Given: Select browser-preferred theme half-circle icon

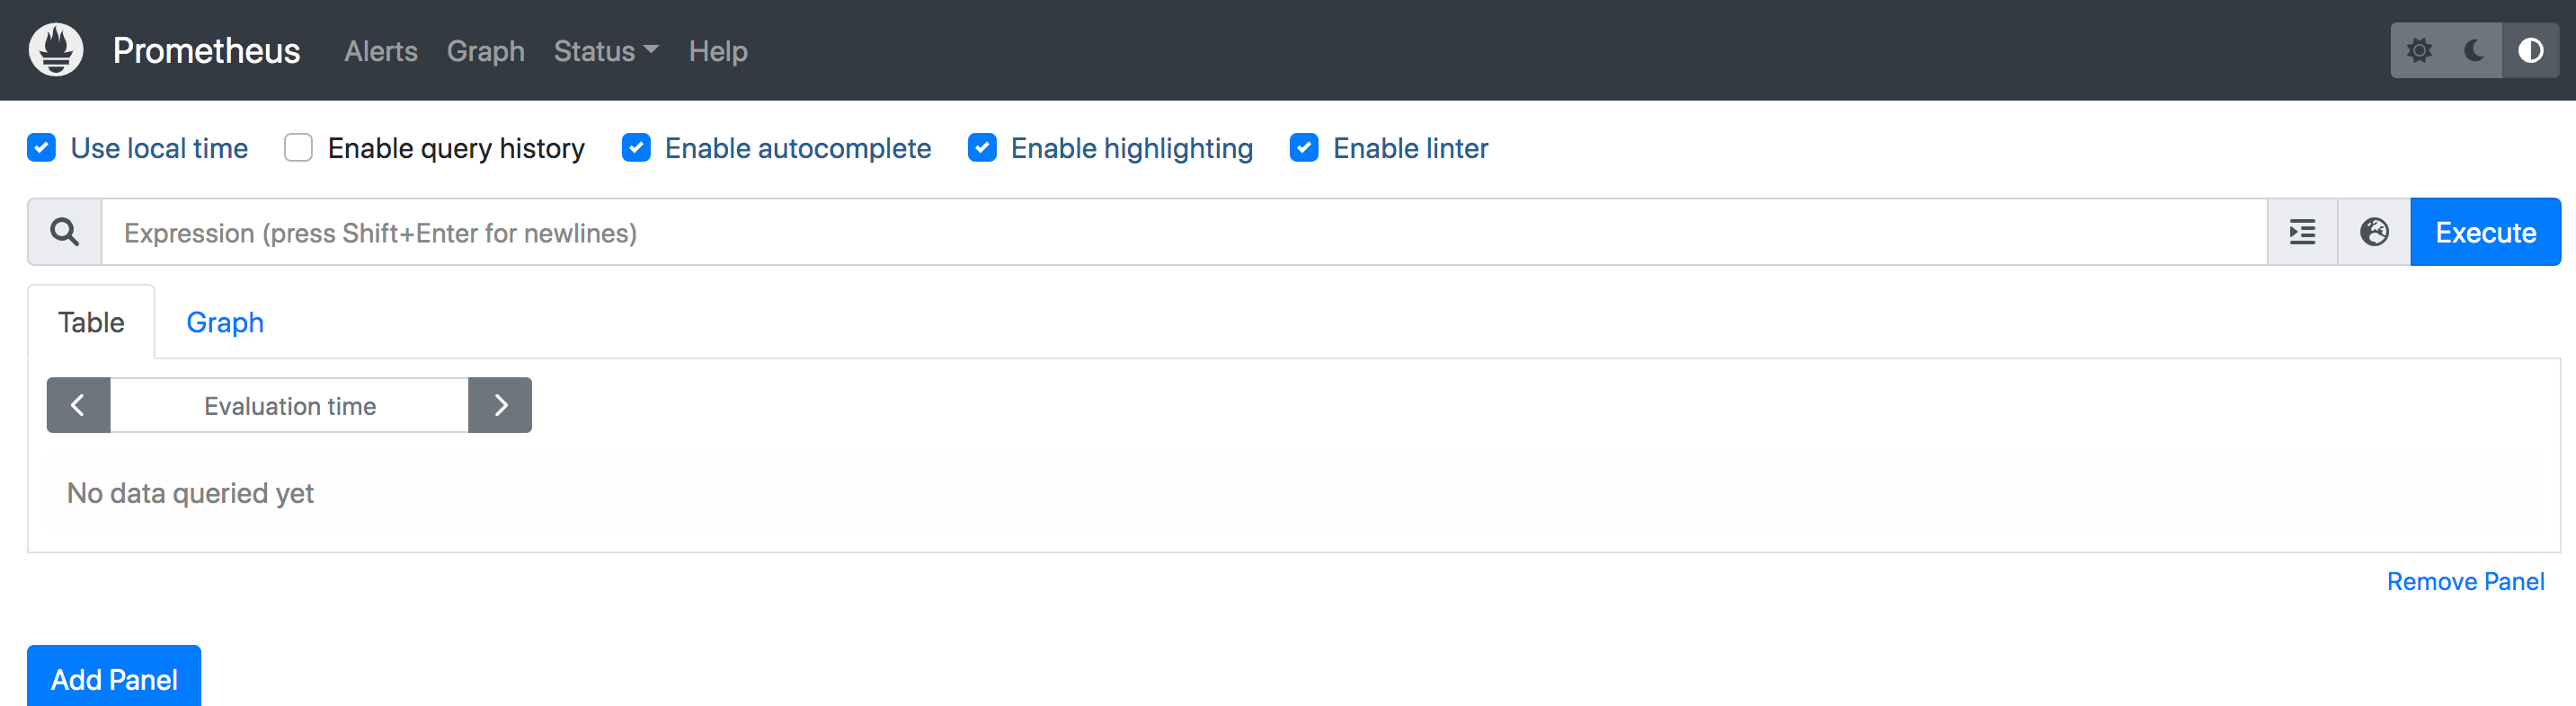Looking at the screenshot, I should 2531,50.
